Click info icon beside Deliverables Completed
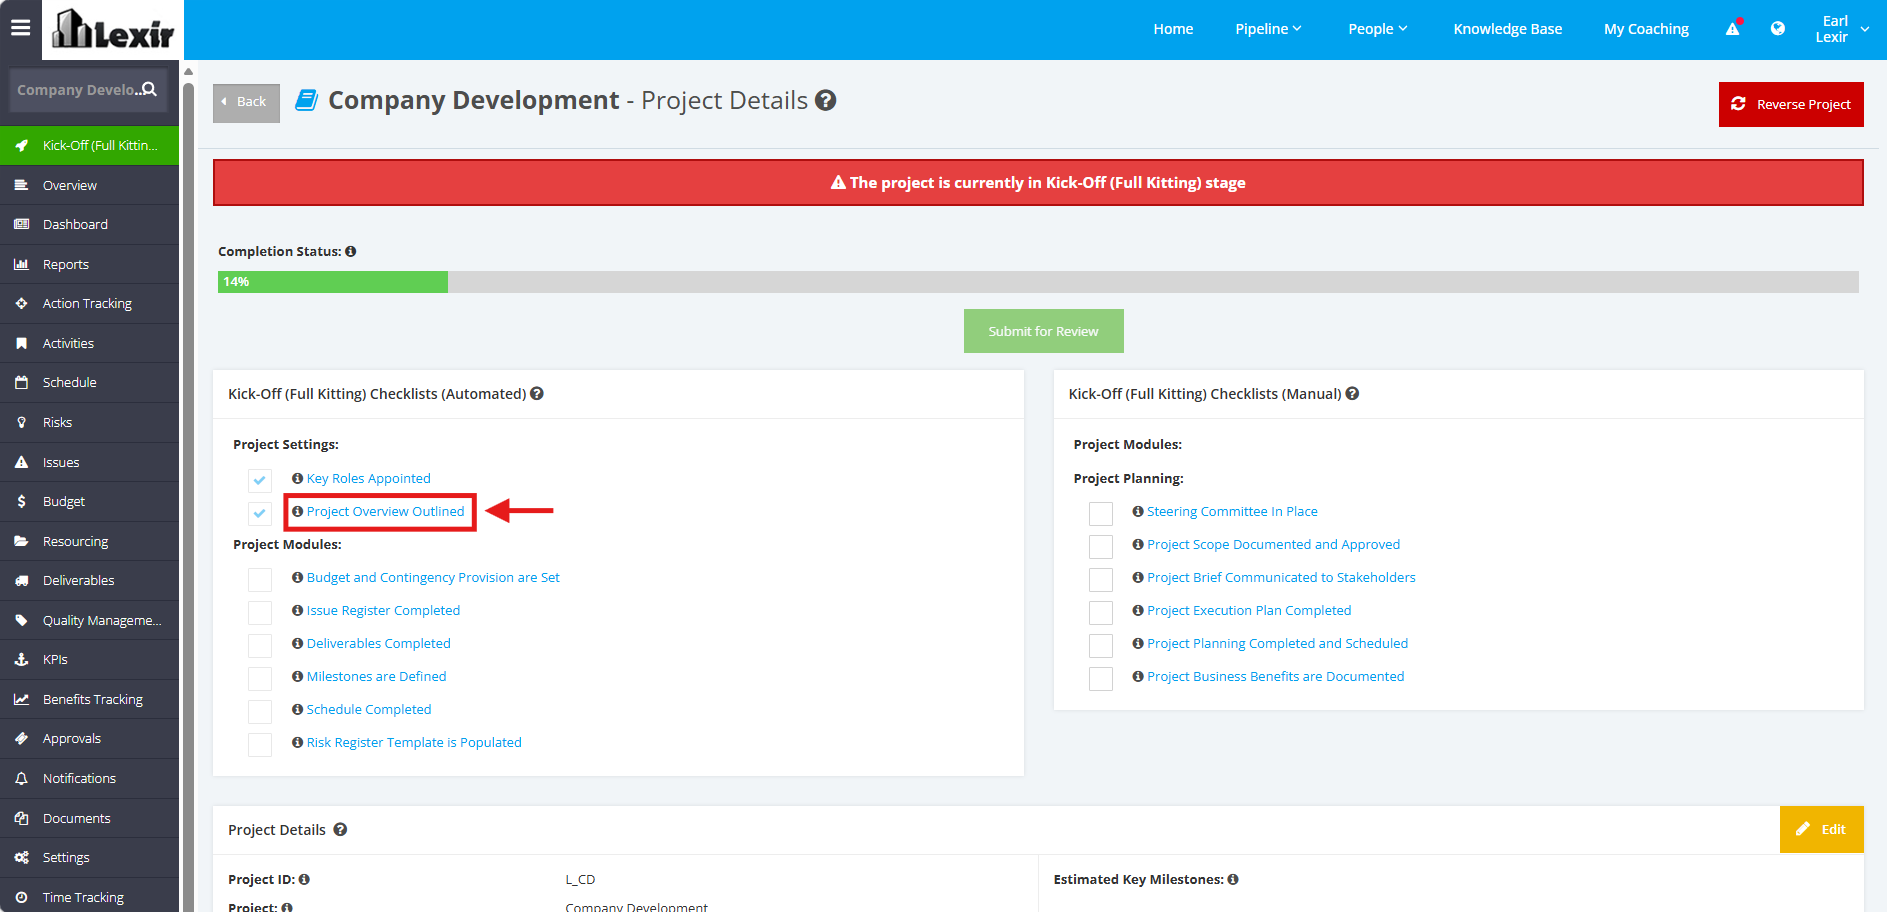 click(297, 643)
